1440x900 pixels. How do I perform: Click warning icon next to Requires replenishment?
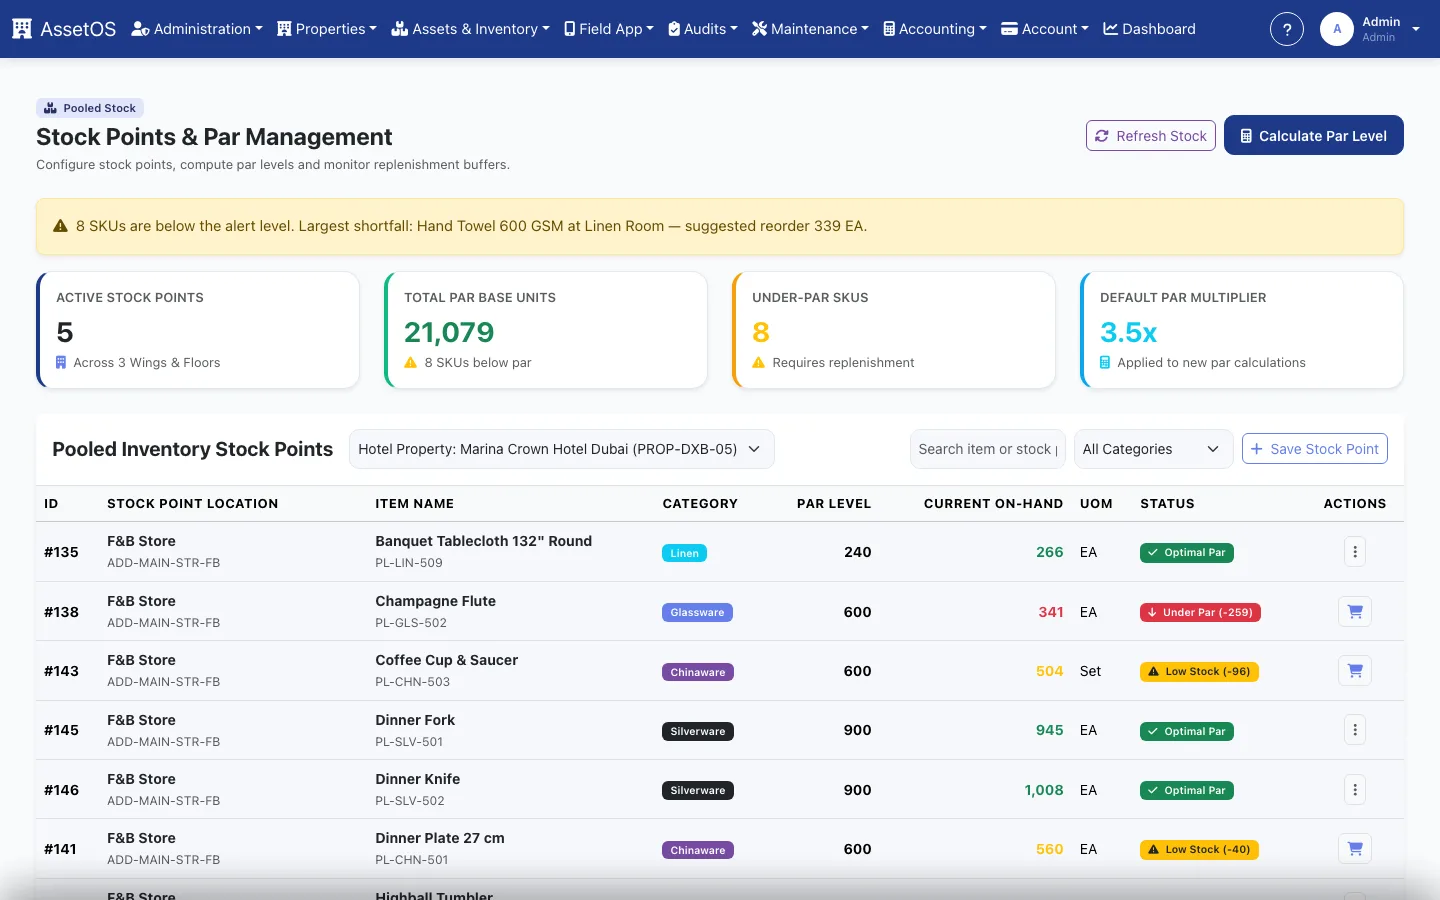(x=758, y=362)
